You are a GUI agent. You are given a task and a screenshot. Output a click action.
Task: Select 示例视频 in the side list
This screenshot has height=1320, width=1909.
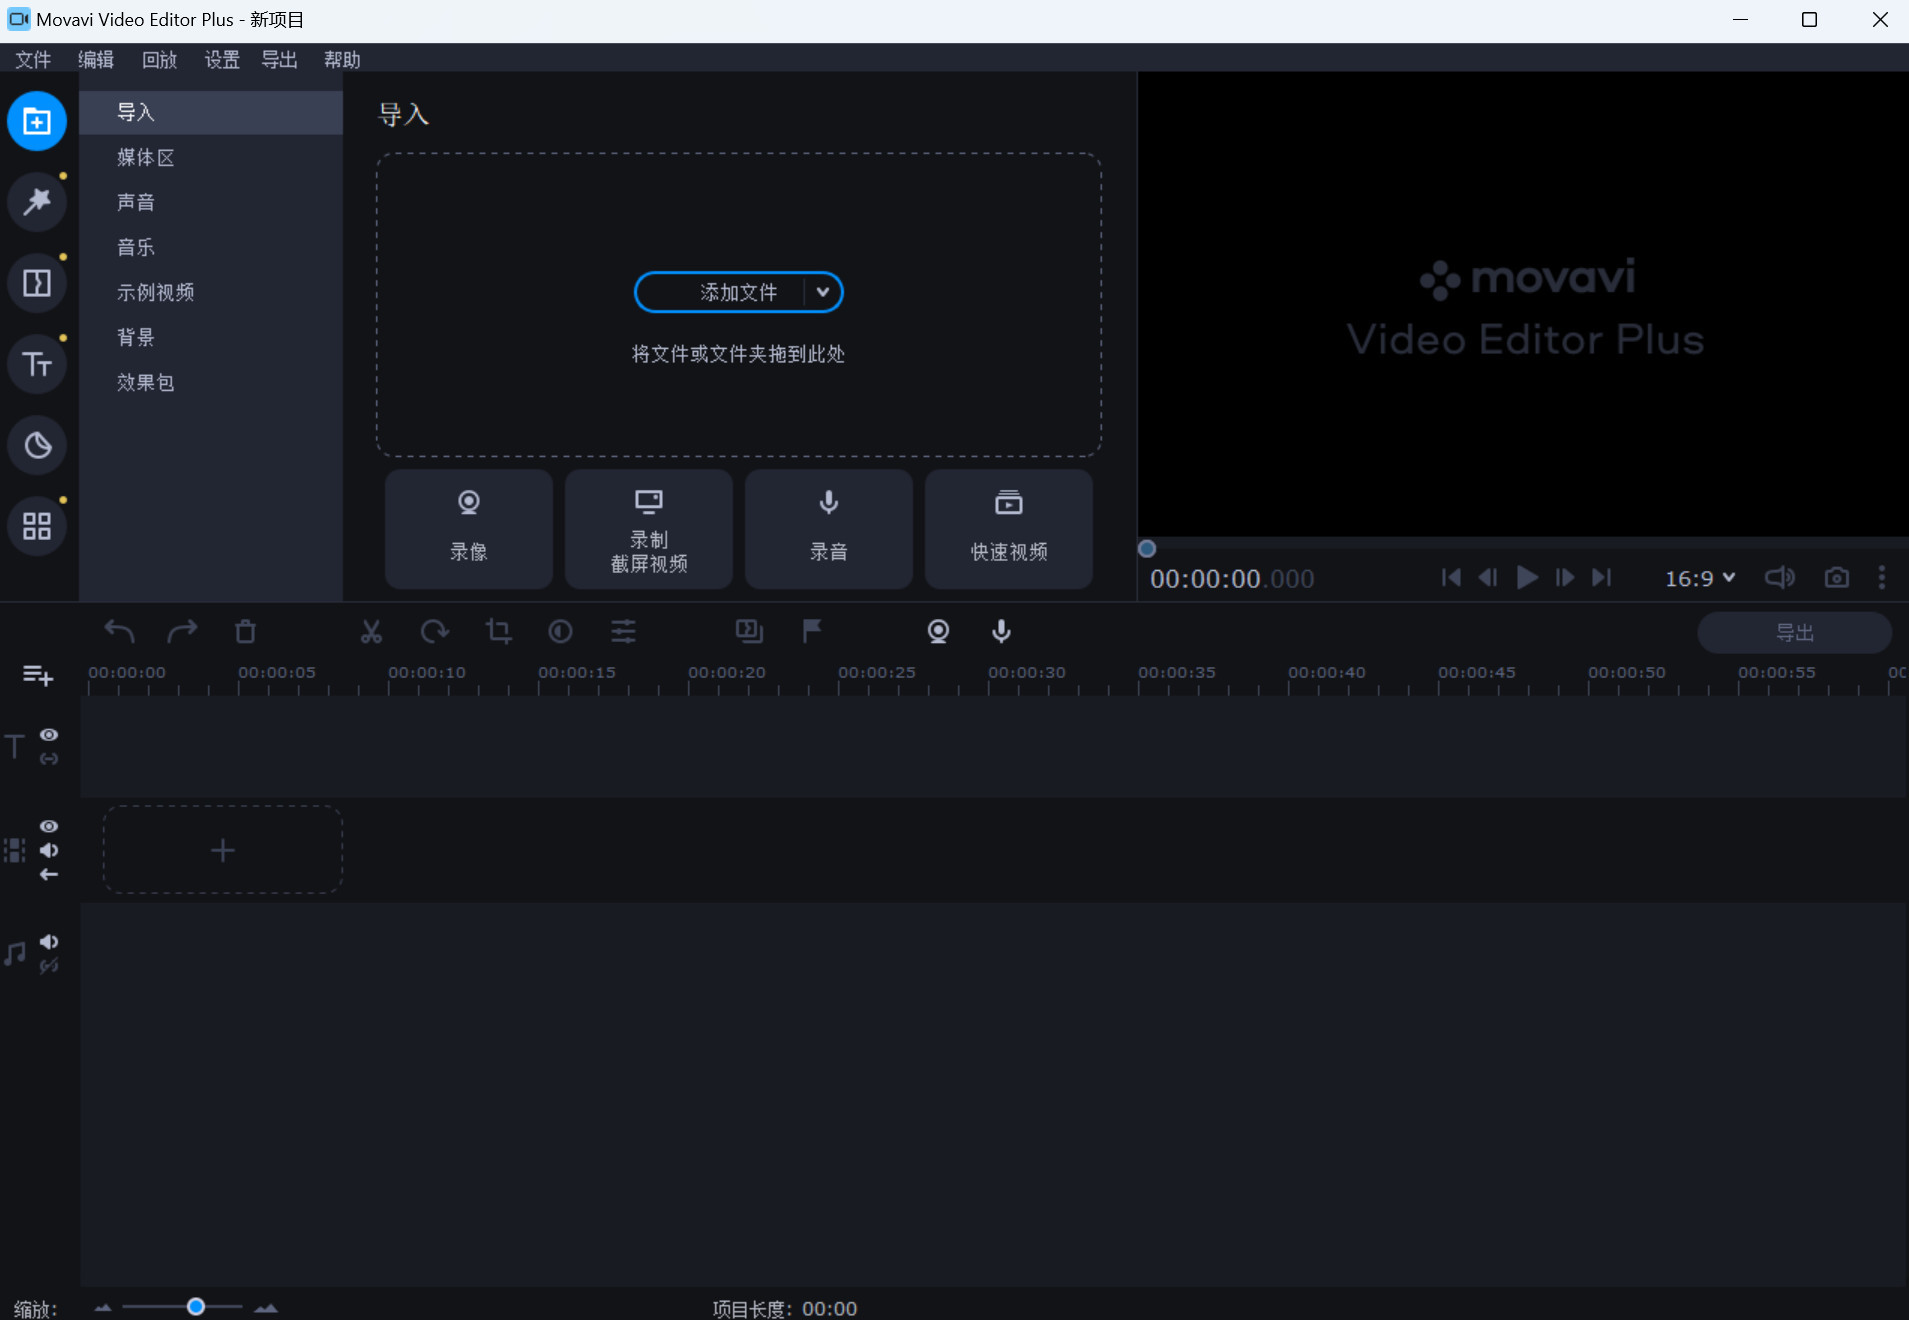[211, 293]
